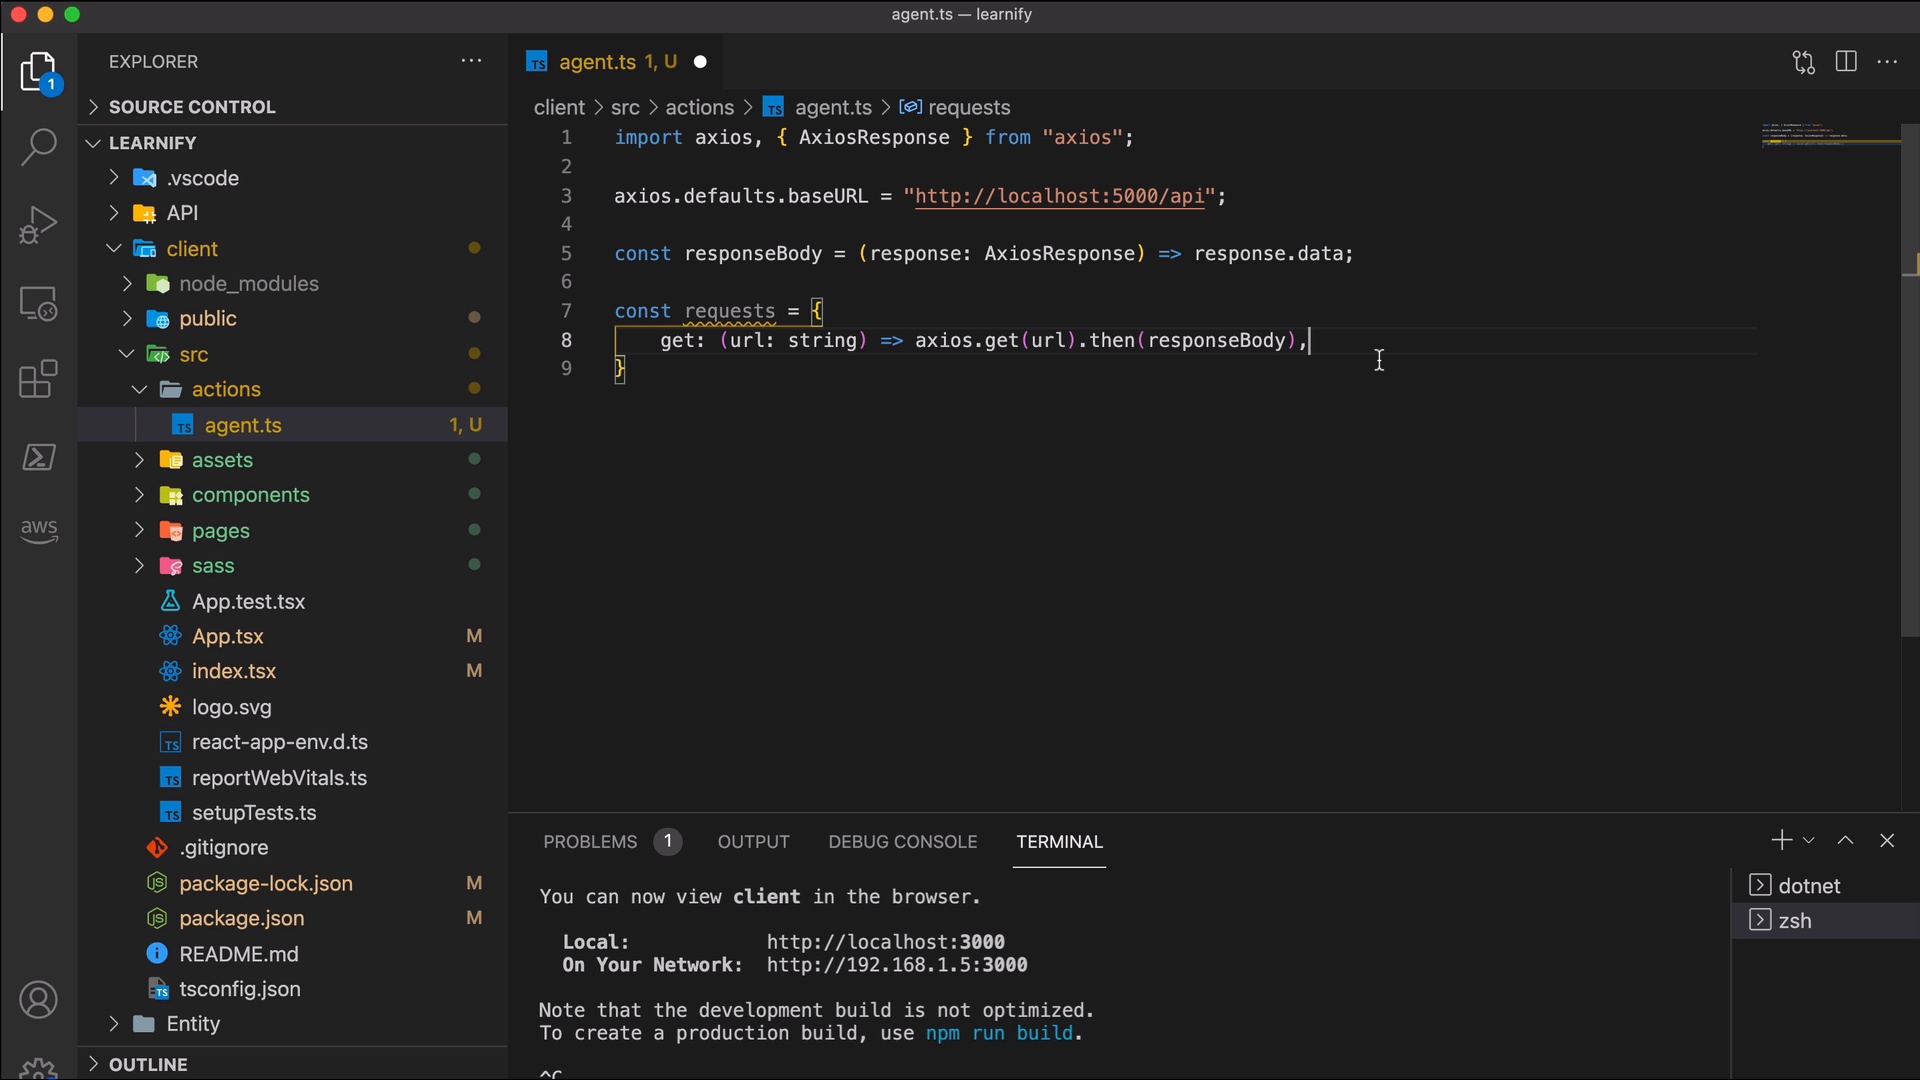Select the DEBUG CONSOLE tab
This screenshot has height=1080, width=1920.
click(903, 843)
